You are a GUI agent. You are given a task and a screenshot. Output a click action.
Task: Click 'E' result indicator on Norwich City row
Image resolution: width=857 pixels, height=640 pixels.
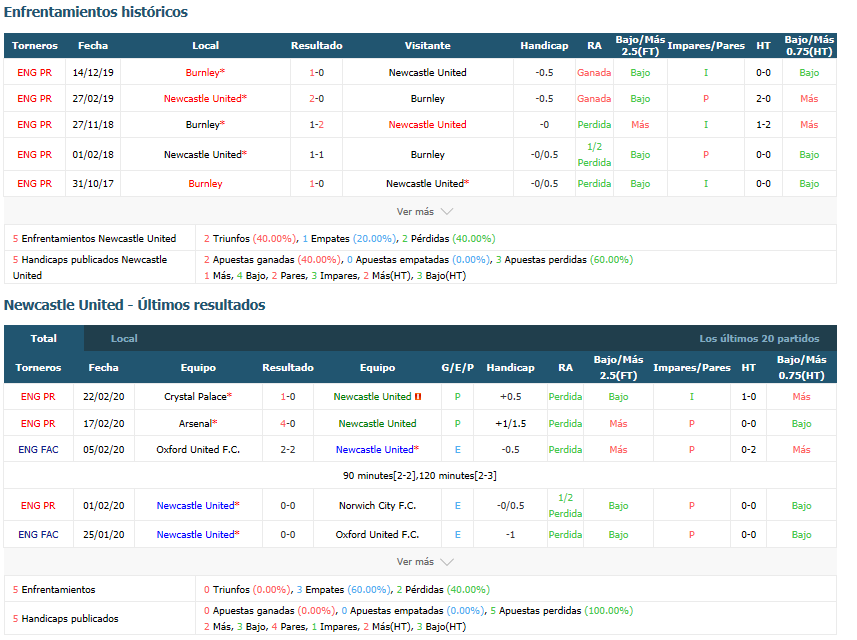tap(457, 506)
